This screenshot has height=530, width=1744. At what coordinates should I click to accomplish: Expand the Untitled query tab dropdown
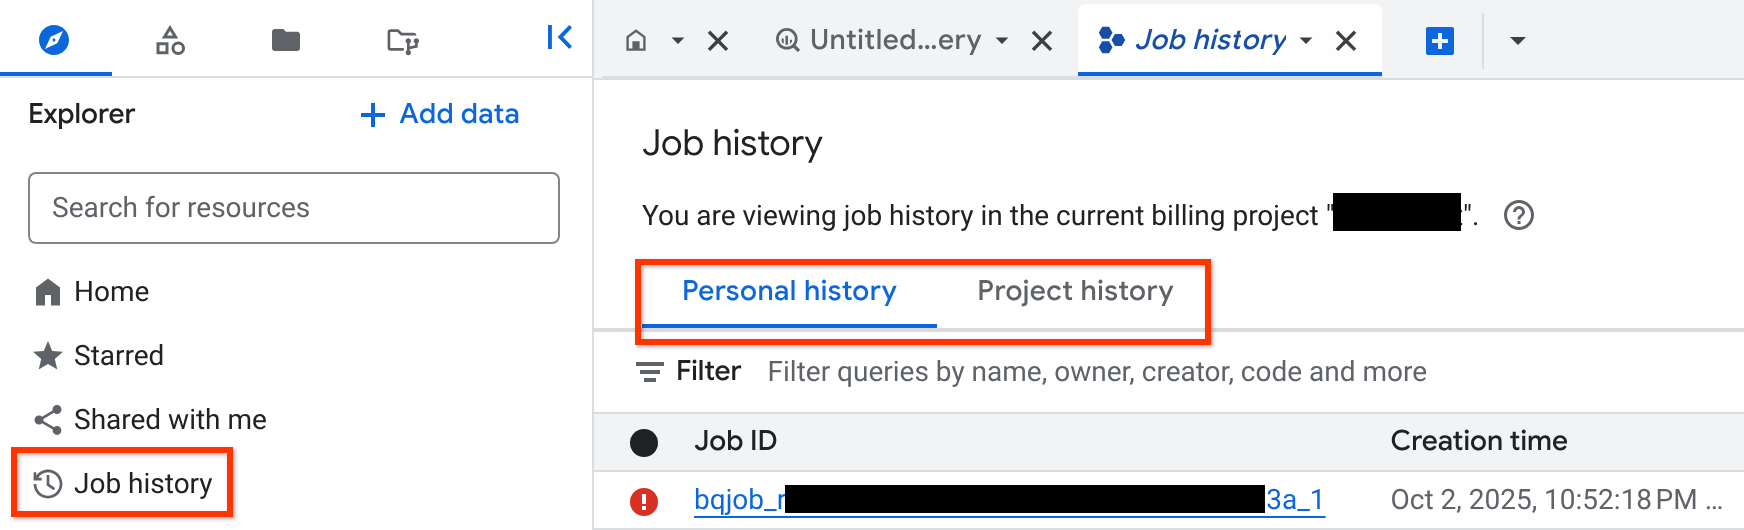[1002, 41]
